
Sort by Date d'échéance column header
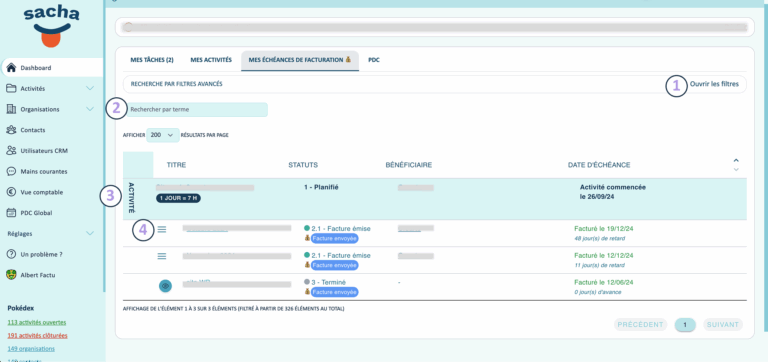pyautogui.click(x=599, y=165)
